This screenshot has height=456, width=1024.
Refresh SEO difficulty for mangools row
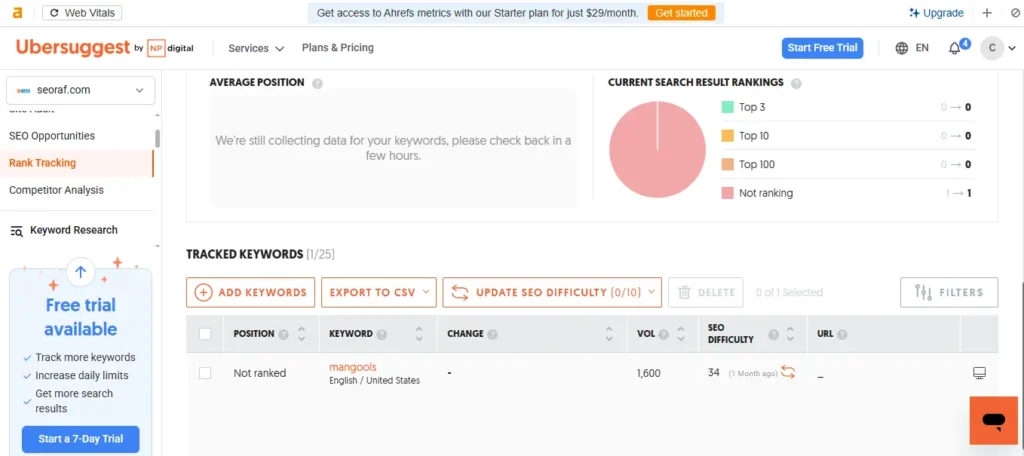tap(788, 372)
